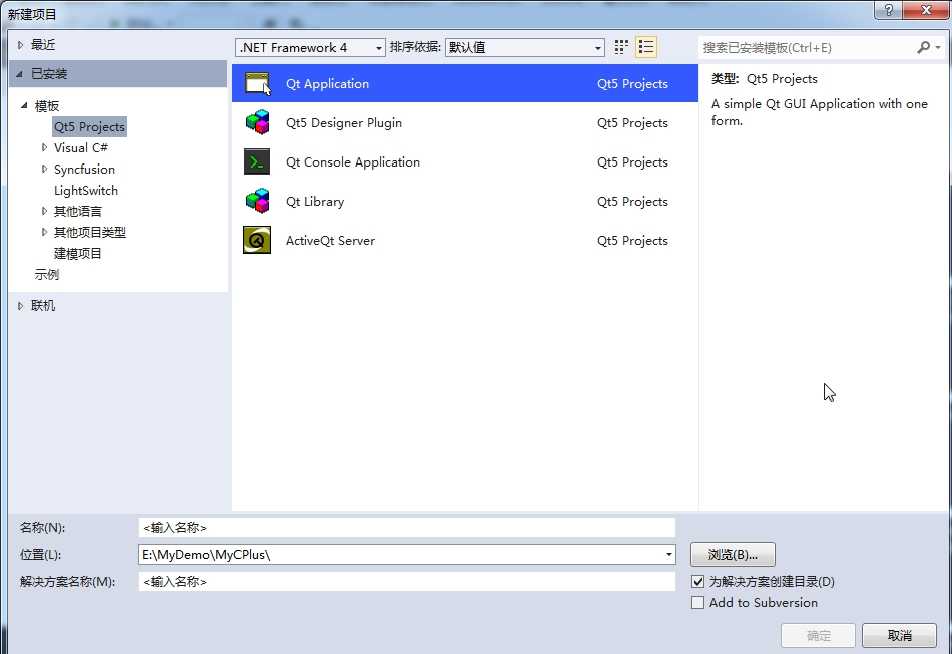Open the dialog help question mark
The height and width of the screenshot is (654, 952).
[888, 10]
